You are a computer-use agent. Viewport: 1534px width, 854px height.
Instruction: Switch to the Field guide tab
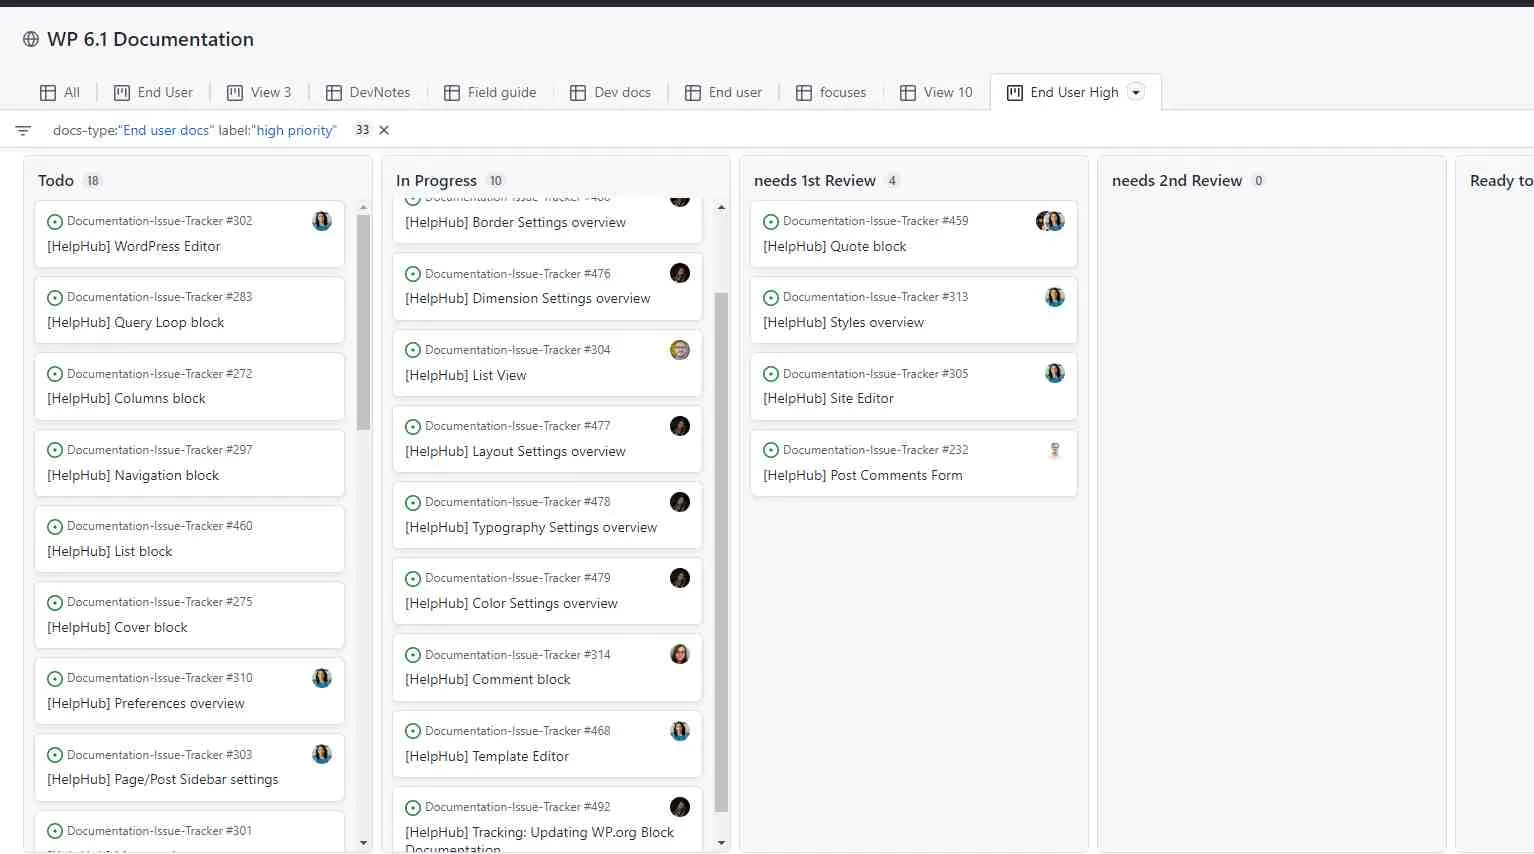490,92
